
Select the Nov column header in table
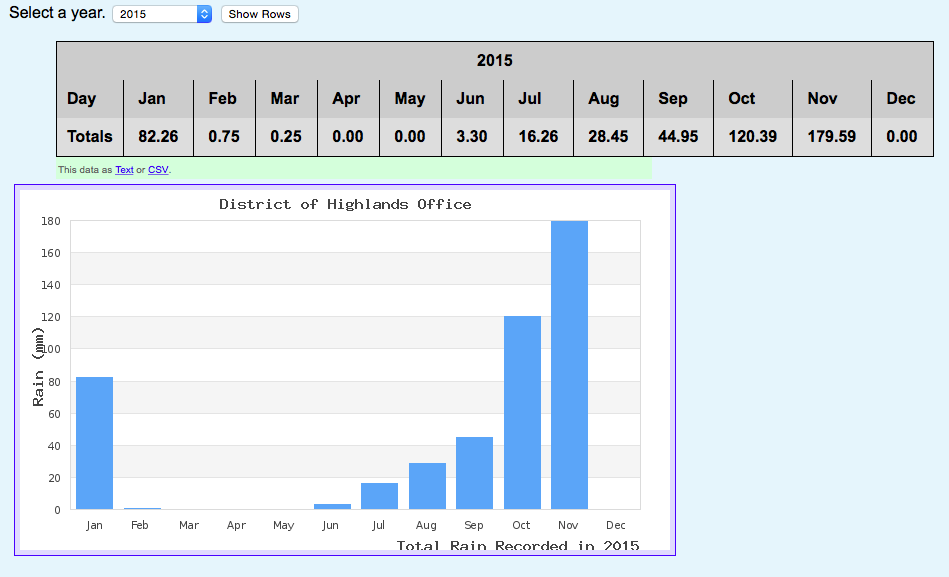coord(822,98)
